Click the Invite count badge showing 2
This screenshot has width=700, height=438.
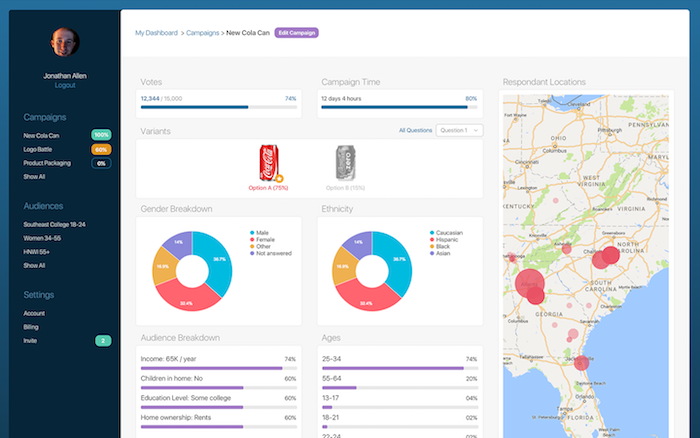102,341
